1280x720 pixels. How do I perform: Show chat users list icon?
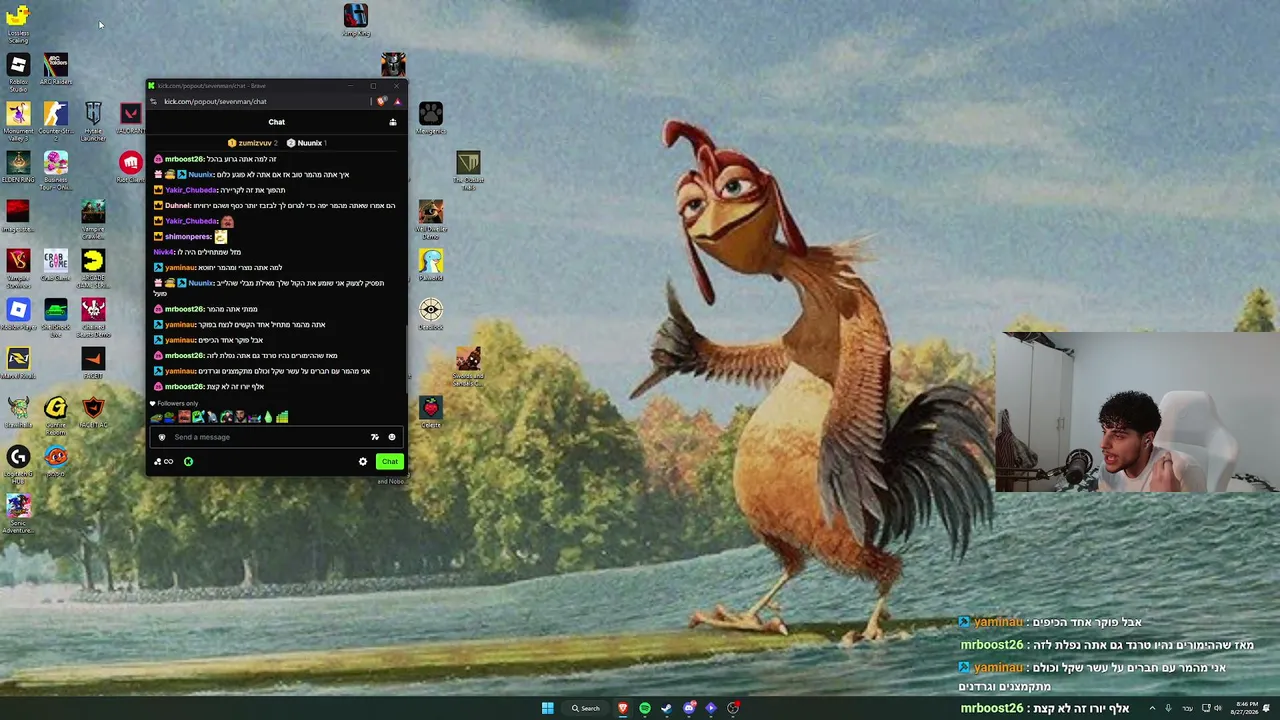coord(393,122)
